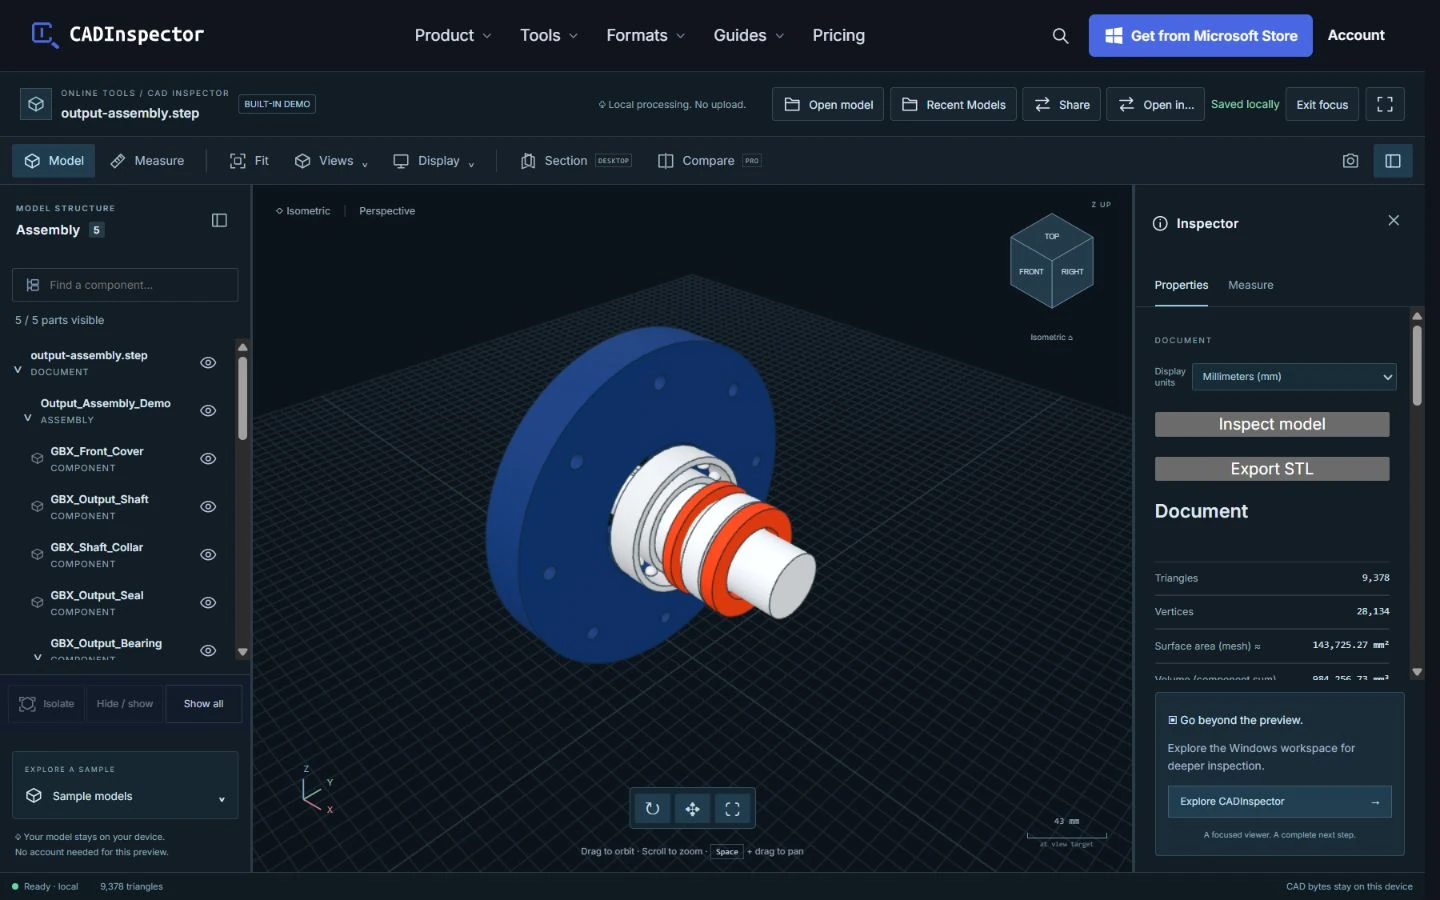Image resolution: width=1440 pixels, height=900 pixels.
Task: Select the Properties tab in Inspector
Action: (x=1181, y=286)
